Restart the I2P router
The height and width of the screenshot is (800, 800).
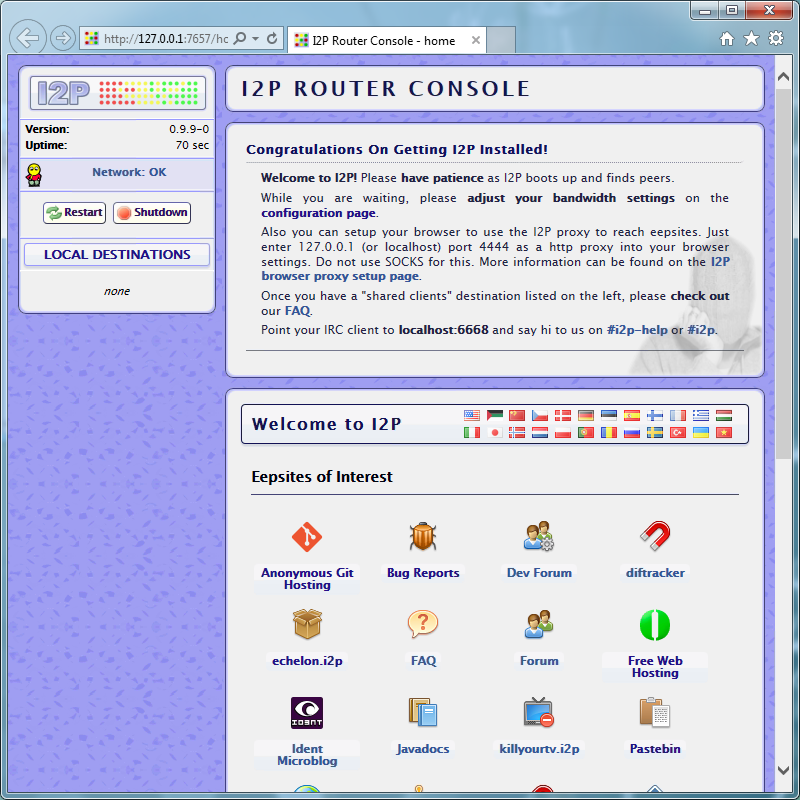pos(74,212)
